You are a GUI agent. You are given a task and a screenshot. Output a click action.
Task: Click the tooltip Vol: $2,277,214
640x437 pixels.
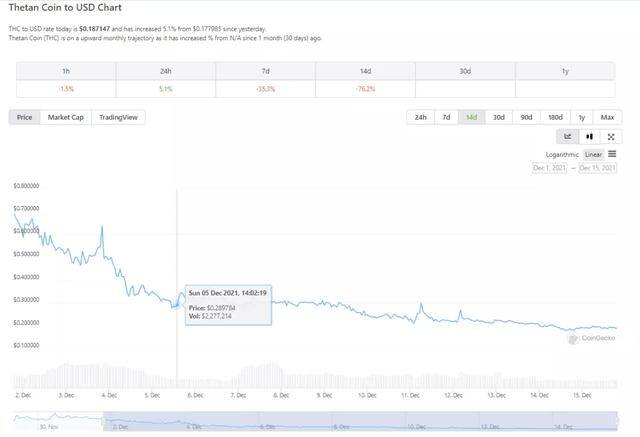tap(210, 316)
